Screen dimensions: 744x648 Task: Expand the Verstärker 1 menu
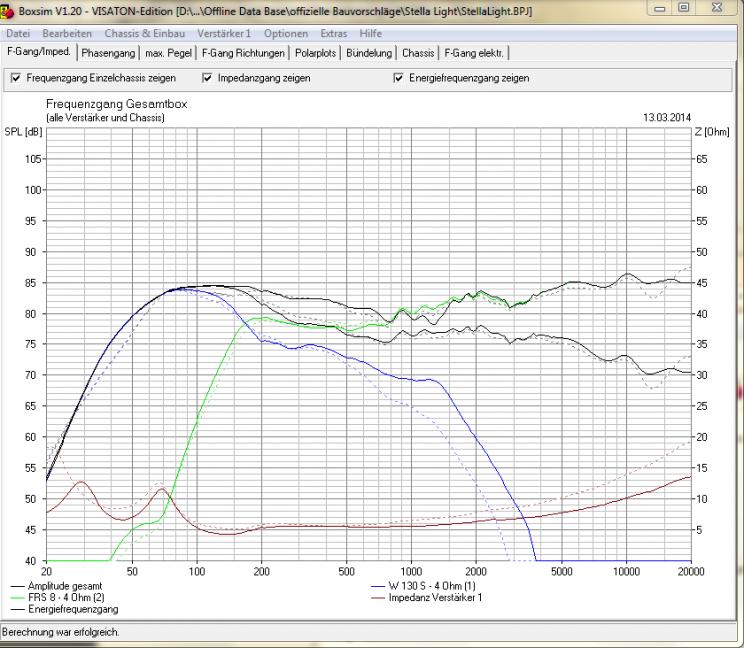pos(225,34)
